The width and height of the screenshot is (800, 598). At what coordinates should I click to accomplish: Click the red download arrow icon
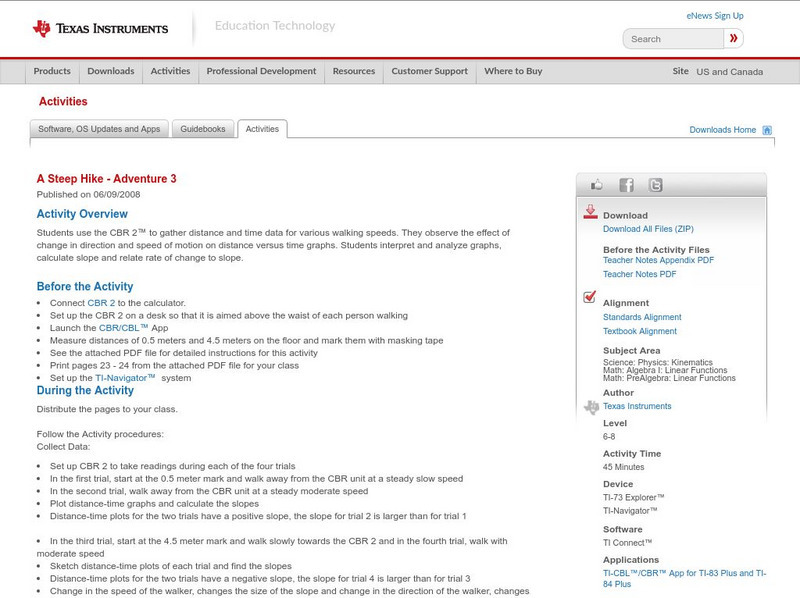coord(590,212)
